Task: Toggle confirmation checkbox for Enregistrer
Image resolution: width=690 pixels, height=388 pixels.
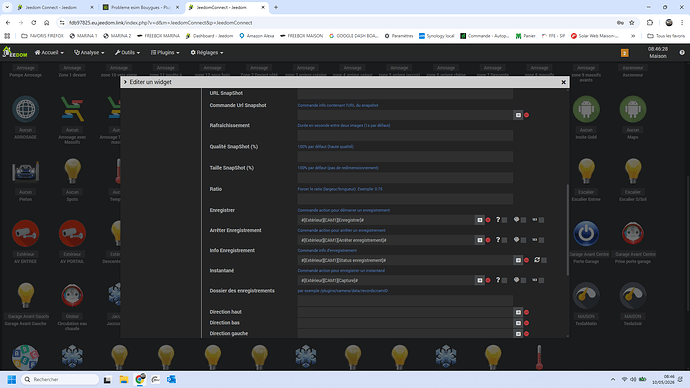Action: click(505, 220)
